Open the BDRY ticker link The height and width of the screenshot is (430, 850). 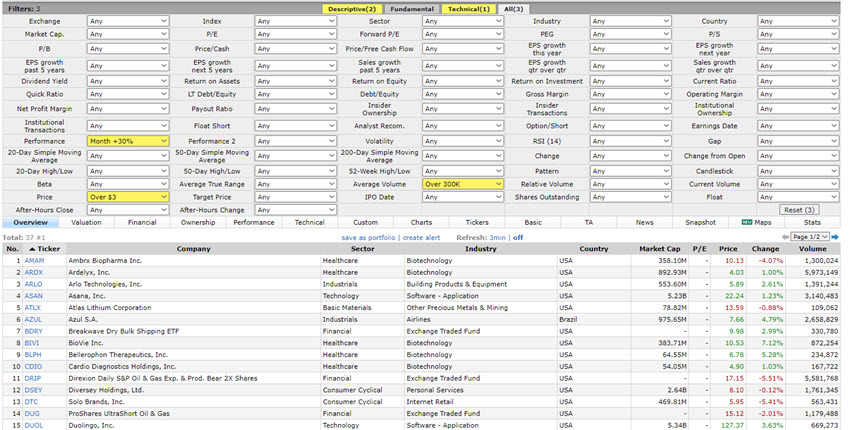(x=34, y=331)
